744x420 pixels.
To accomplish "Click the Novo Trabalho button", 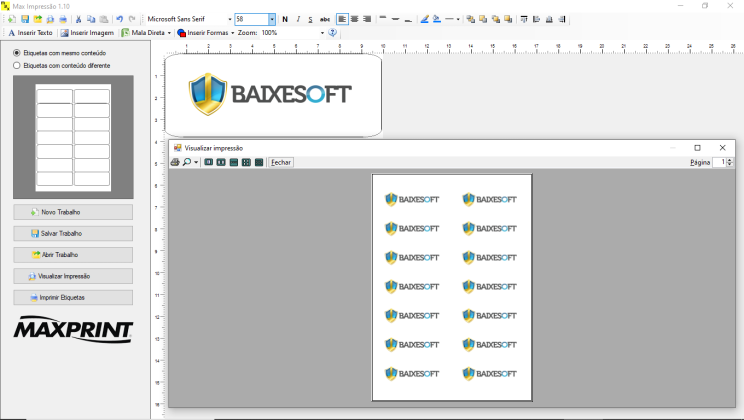I will (x=73, y=212).
